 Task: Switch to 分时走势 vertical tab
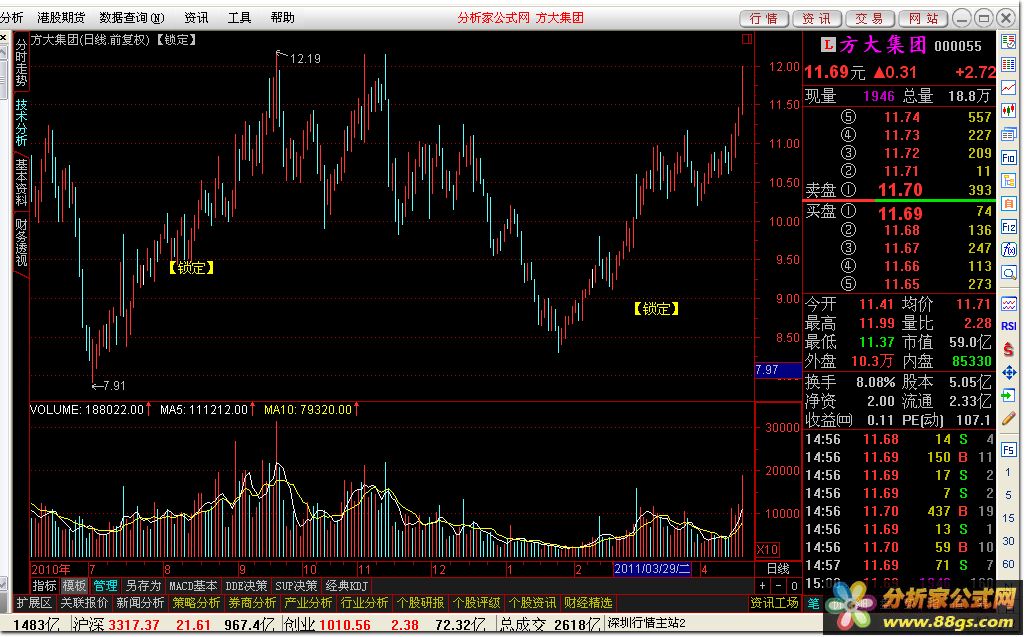pyautogui.click(x=21, y=62)
